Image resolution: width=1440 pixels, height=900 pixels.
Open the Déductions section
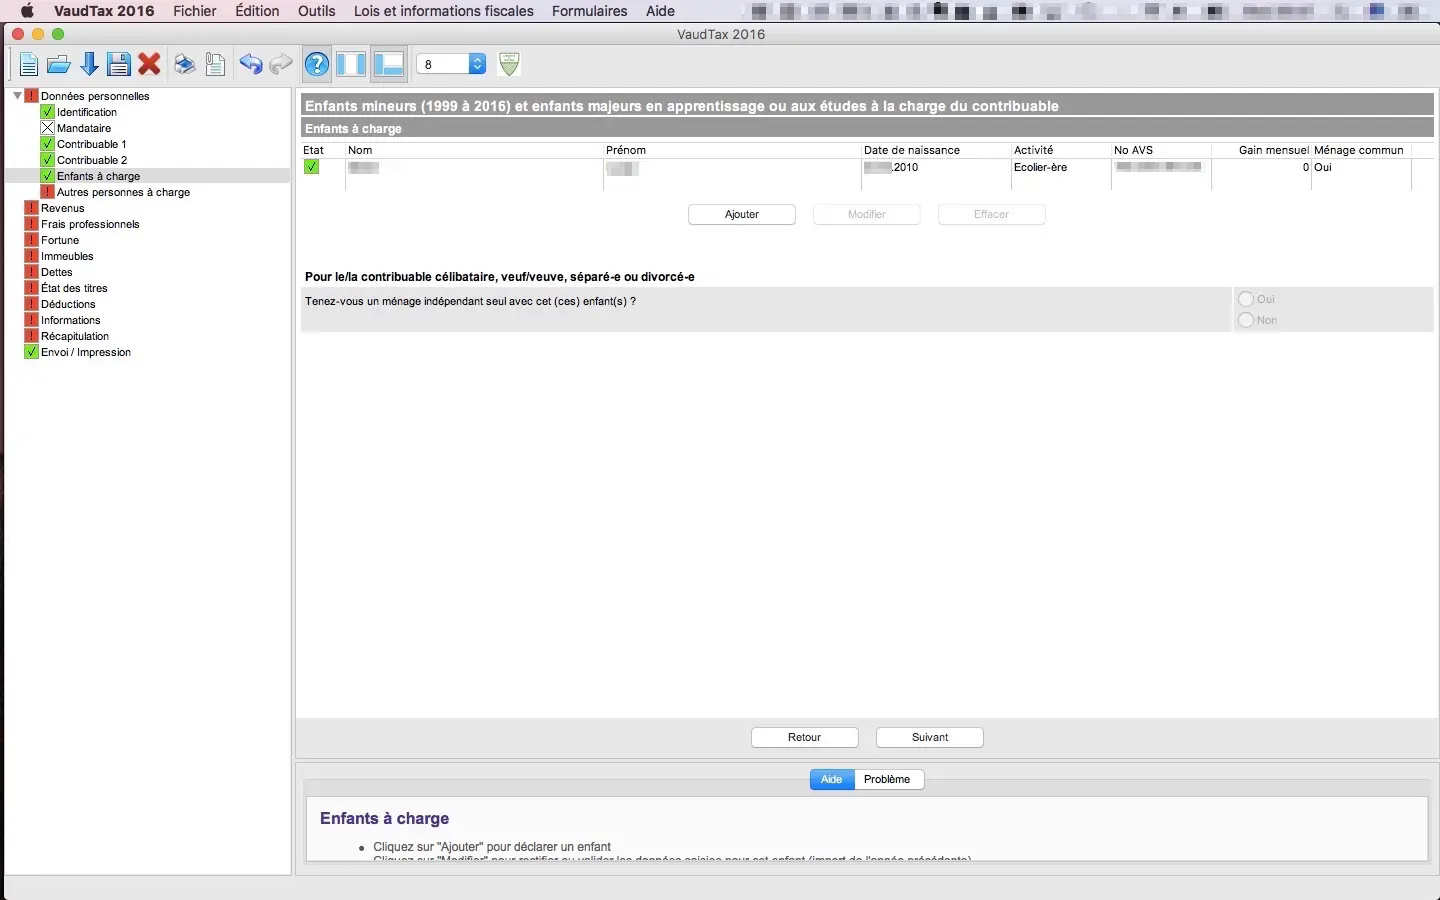coord(68,304)
